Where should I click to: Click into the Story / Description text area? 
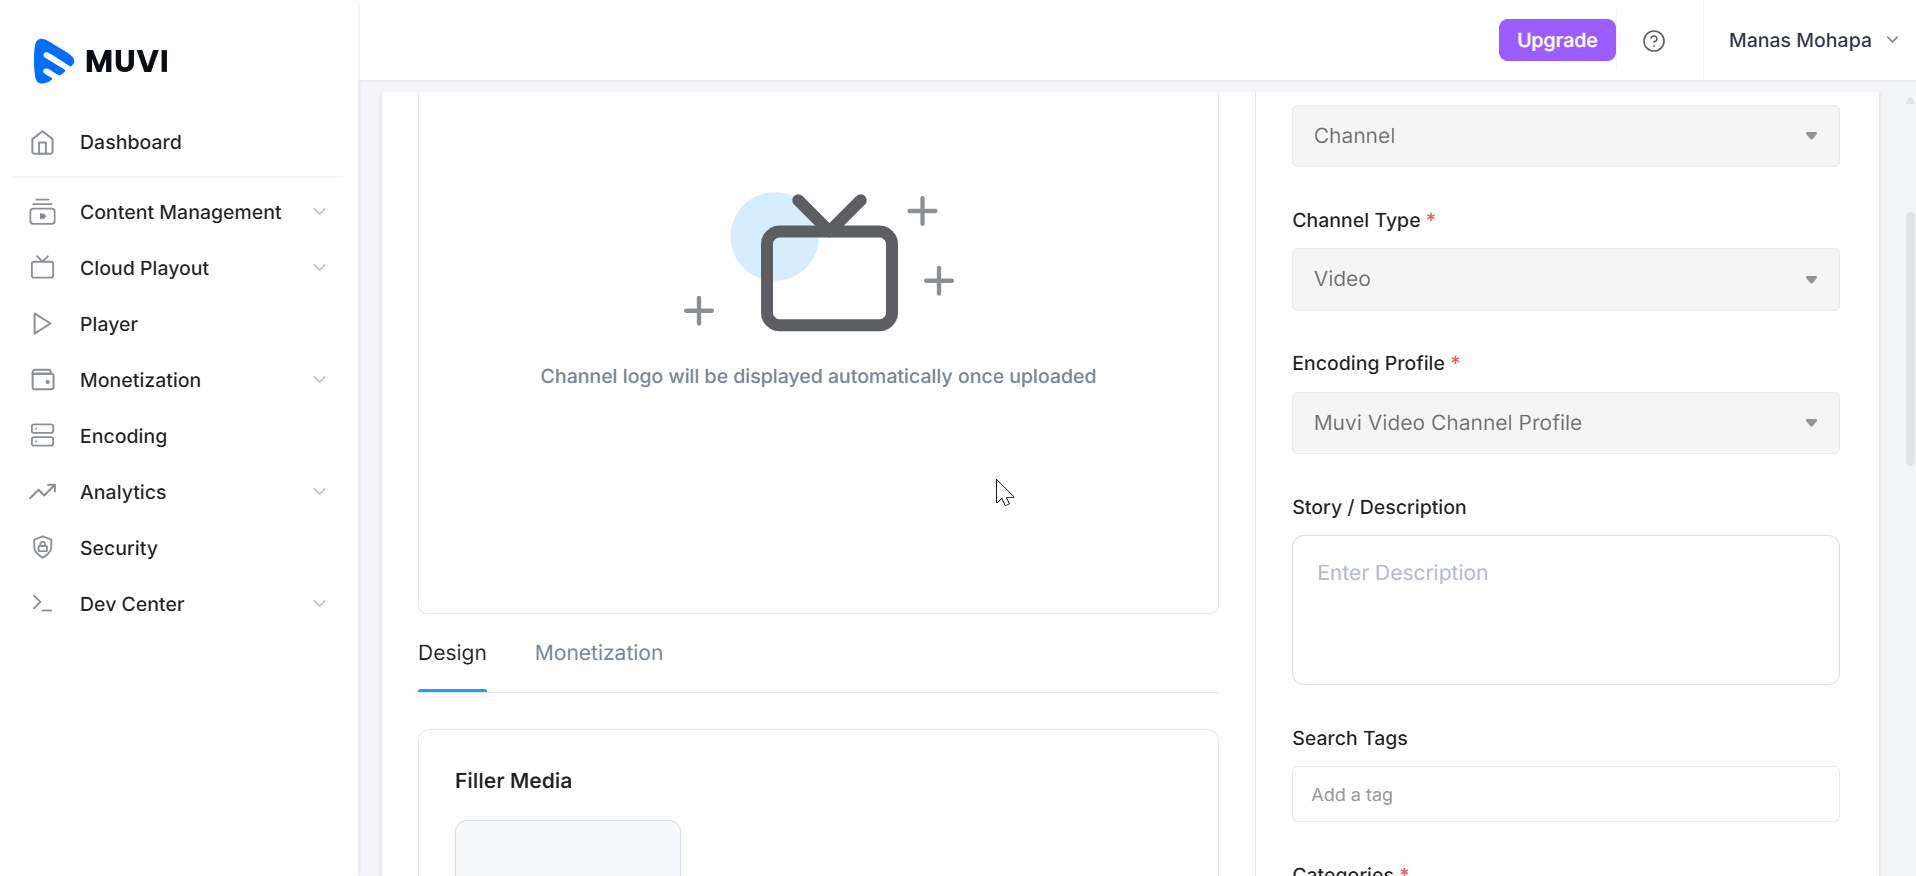(x=1565, y=610)
